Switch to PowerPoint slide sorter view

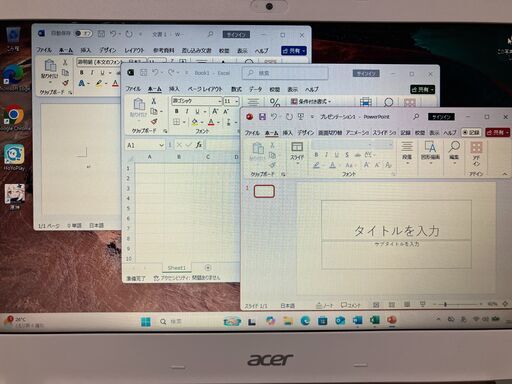(x=392, y=304)
